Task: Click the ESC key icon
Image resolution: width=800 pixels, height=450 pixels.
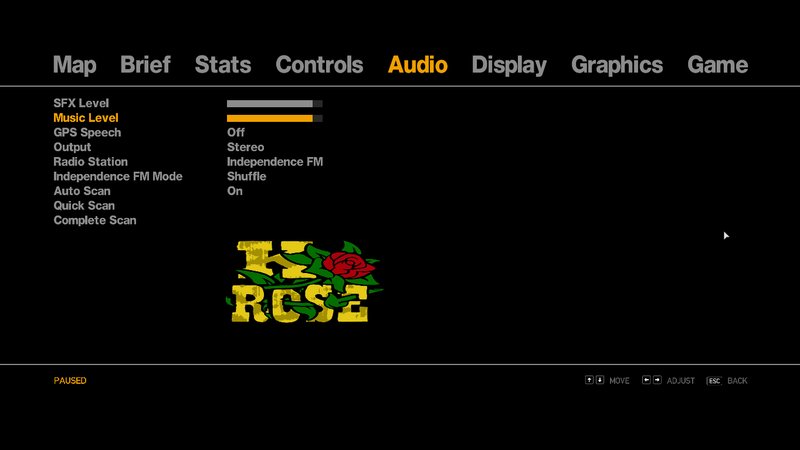Action: tap(714, 381)
